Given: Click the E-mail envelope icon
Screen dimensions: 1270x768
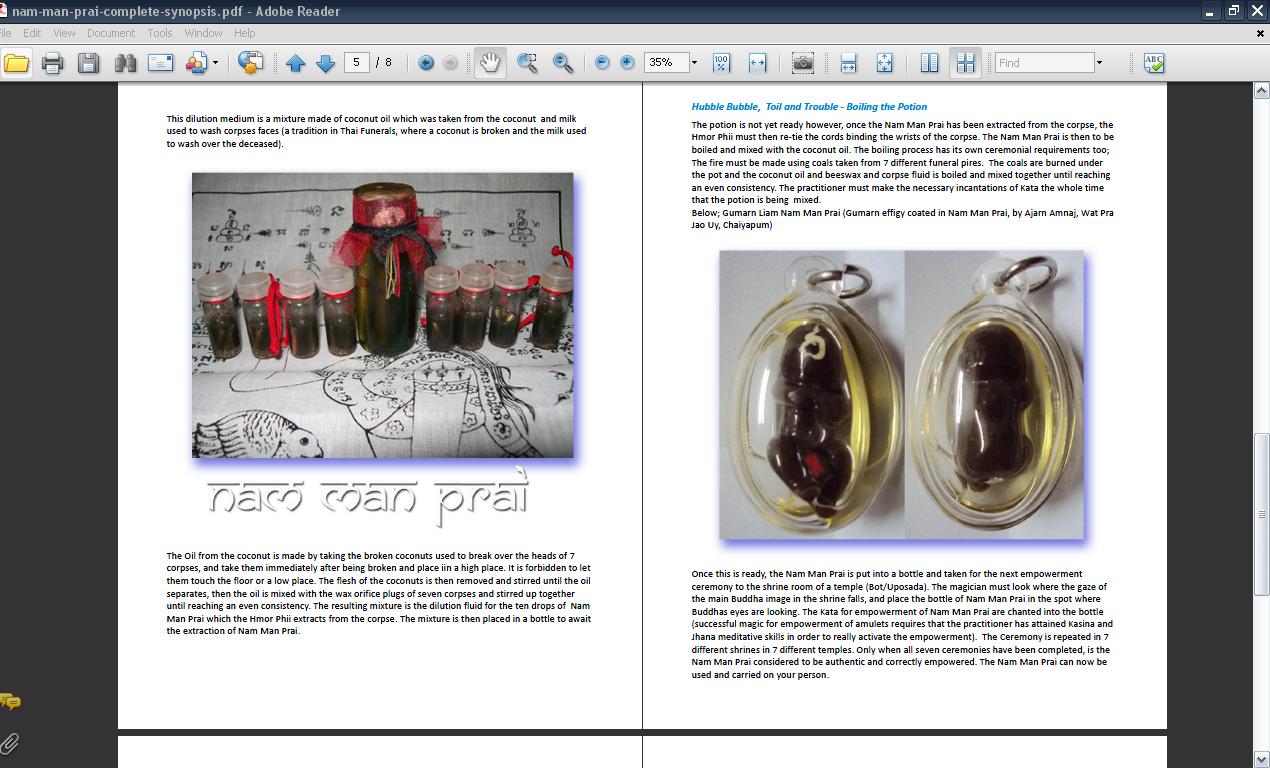Looking at the screenshot, I should point(160,63).
